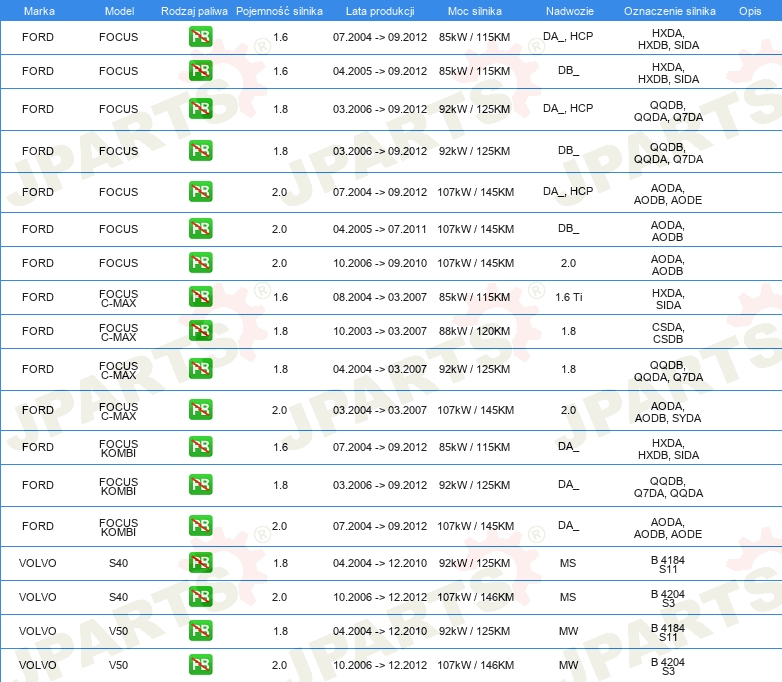Click petrol icon in Focus C-MAX 88kW row
Screen dimensions: 782x682
click(x=200, y=331)
